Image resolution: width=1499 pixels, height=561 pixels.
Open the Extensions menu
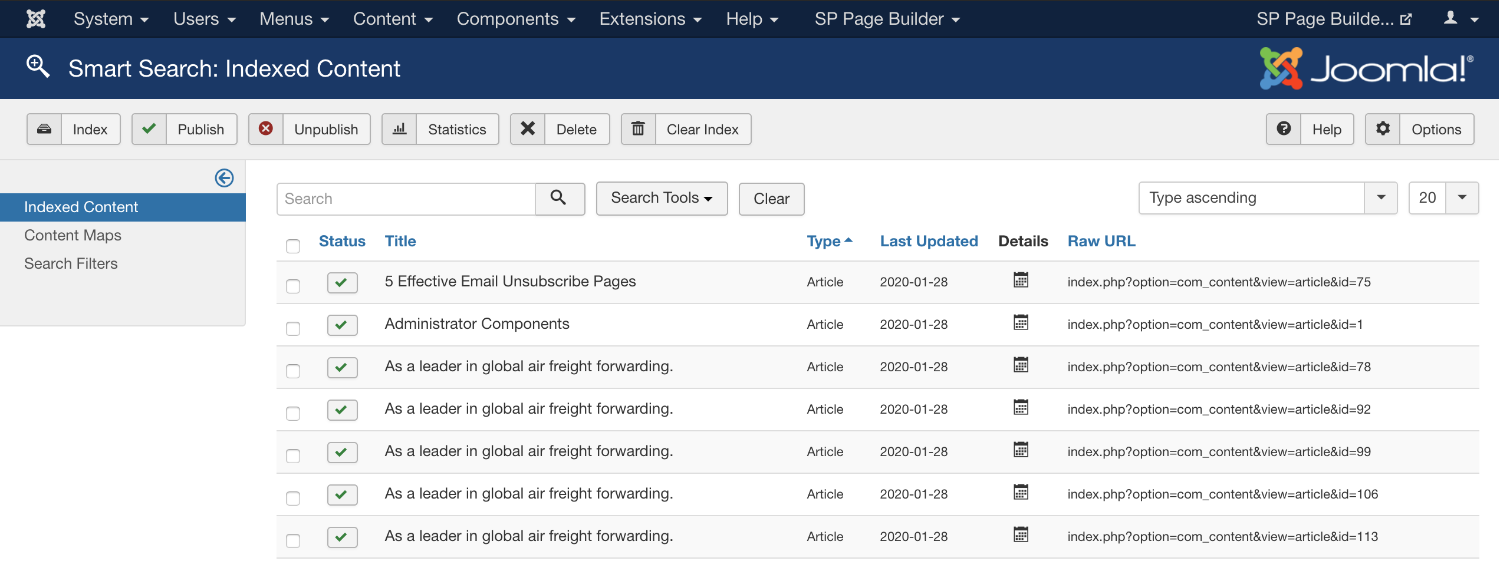click(x=650, y=19)
